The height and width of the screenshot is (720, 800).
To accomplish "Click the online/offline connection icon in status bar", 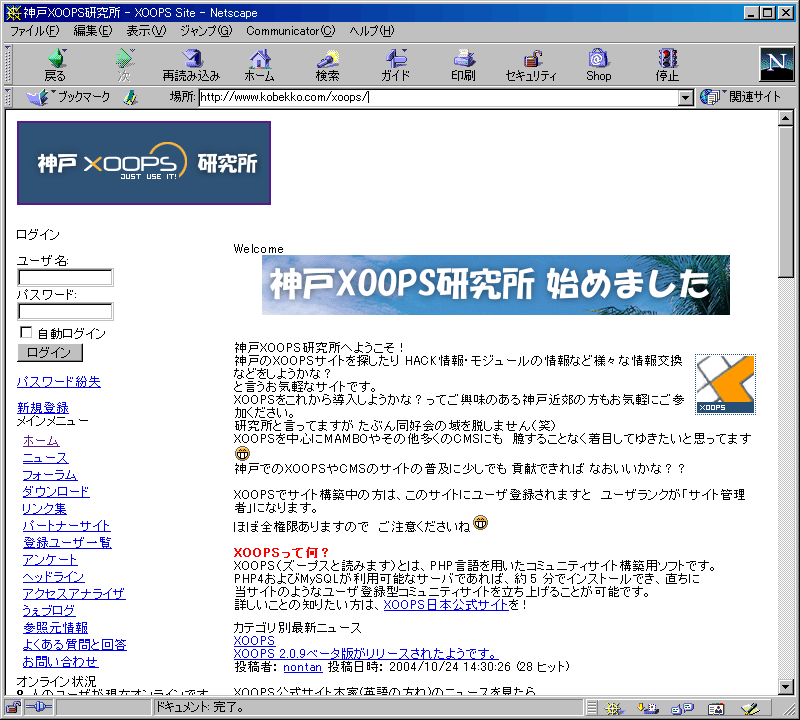I will click(x=39, y=707).
